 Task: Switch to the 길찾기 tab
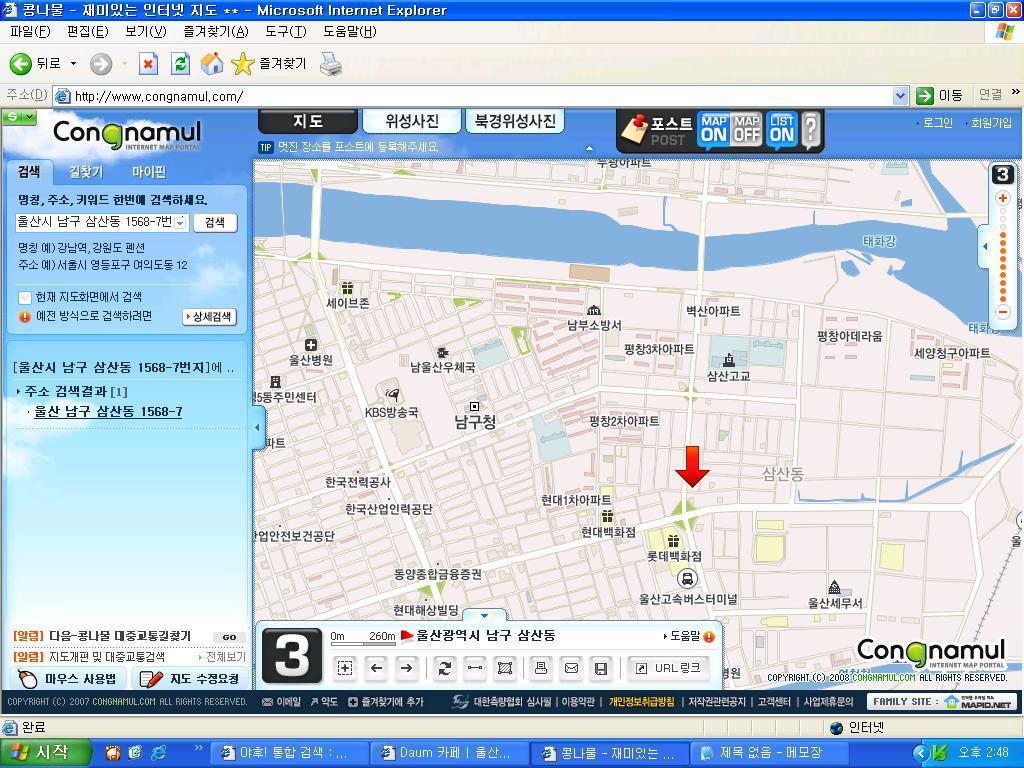(x=86, y=172)
